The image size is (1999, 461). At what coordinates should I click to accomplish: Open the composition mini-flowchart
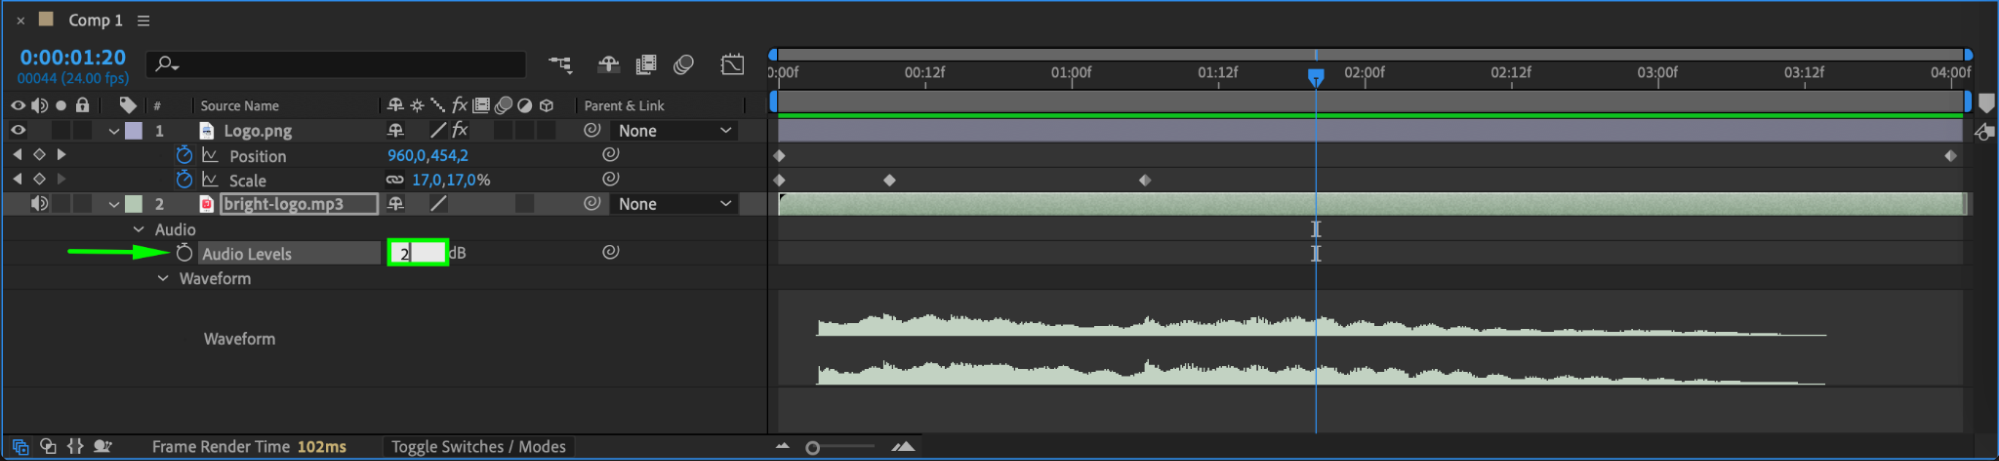(560, 65)
